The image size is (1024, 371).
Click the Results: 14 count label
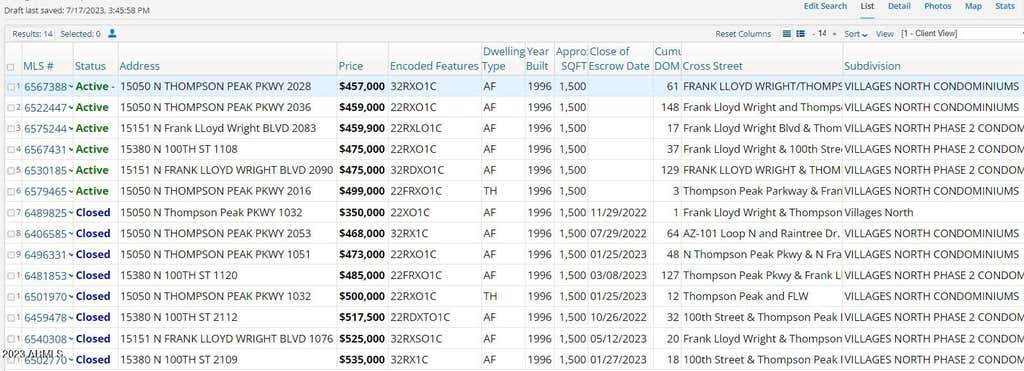coord(33,33)
